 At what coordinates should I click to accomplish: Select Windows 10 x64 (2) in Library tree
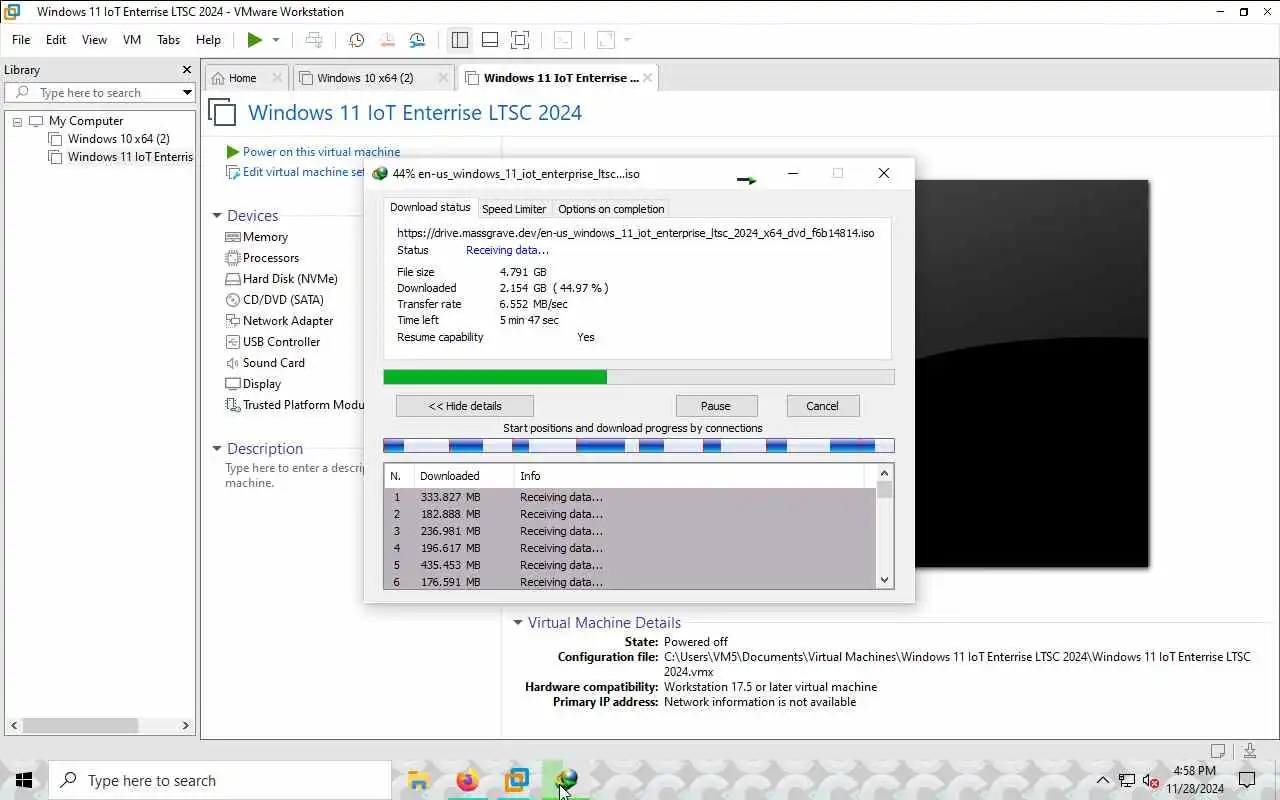click(118, 139)
